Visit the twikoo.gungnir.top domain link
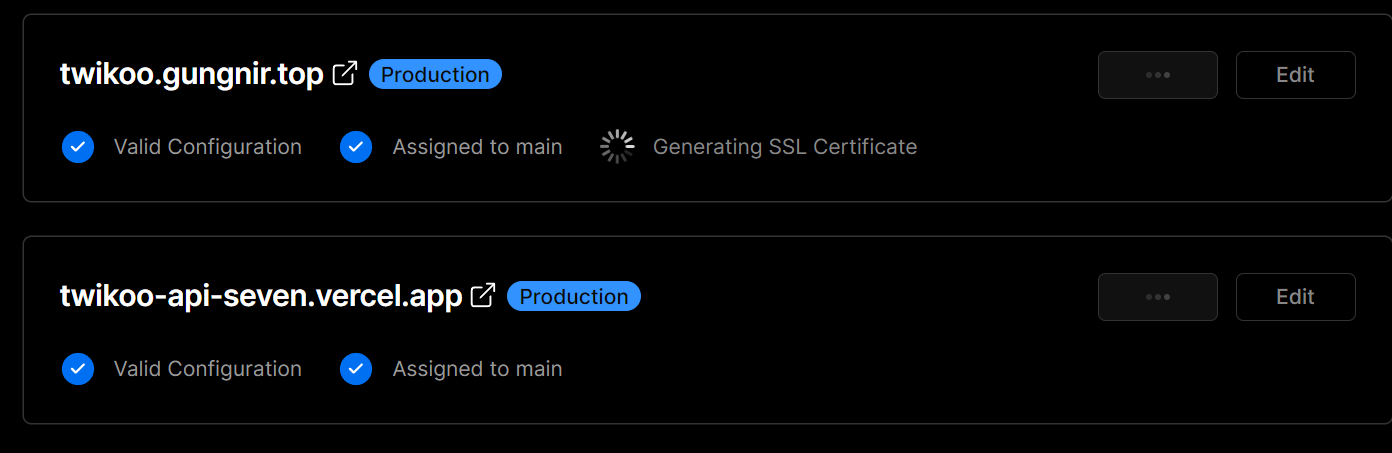Screen dimensions: 1392x453 tap(192, 75)
